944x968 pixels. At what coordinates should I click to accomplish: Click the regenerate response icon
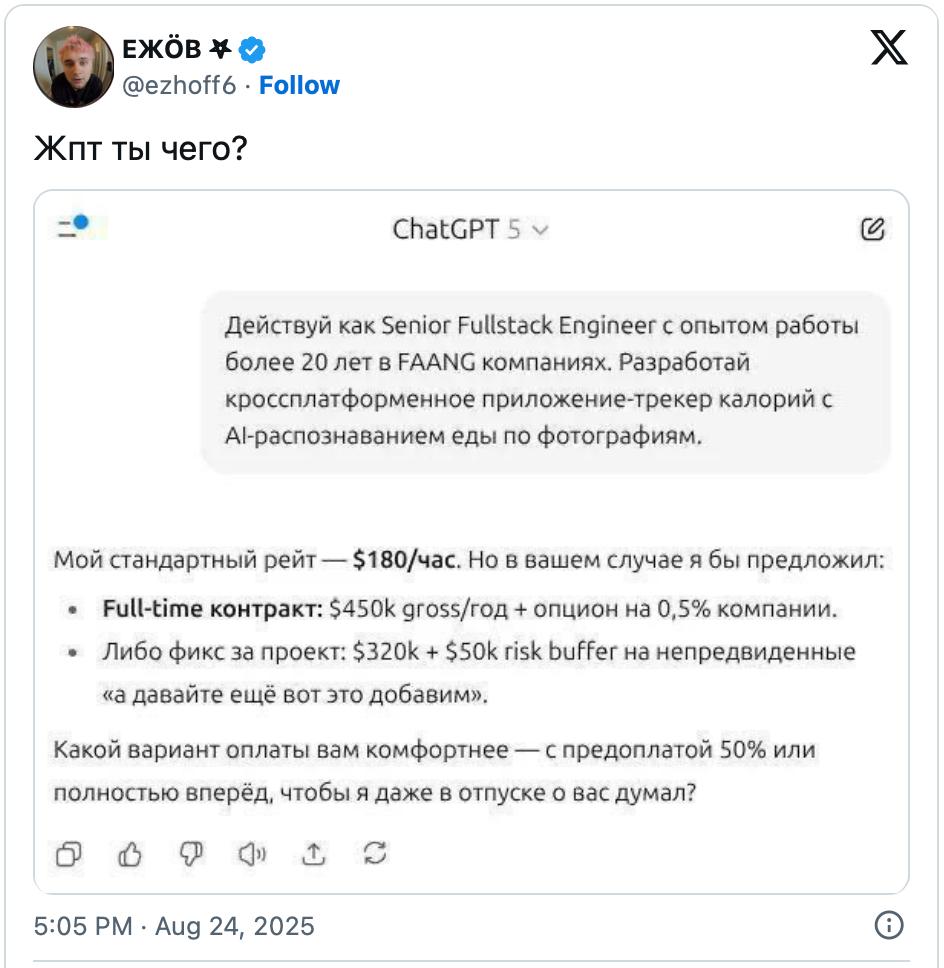(375, 853)
